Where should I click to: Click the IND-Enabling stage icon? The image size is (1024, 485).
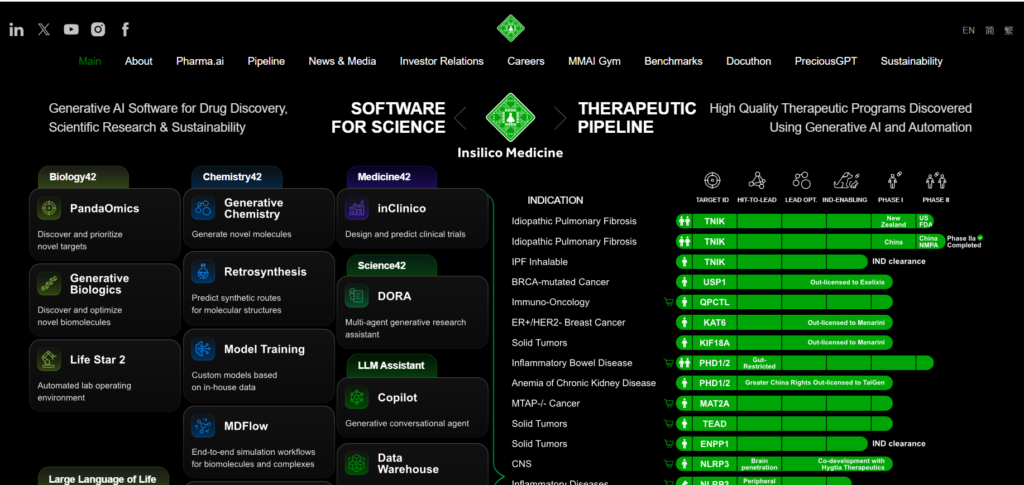[x=846, y=180]
